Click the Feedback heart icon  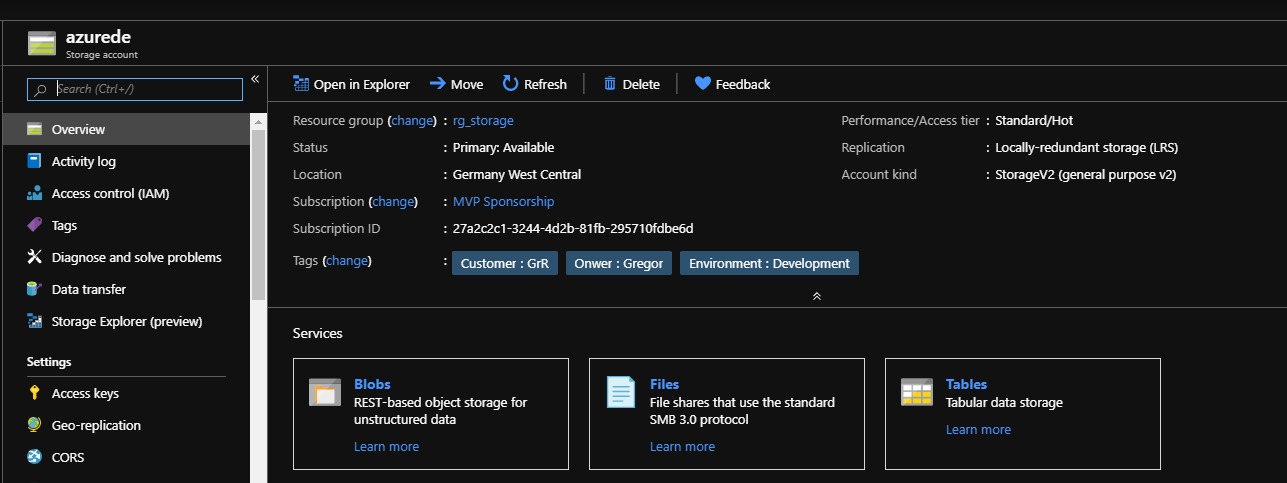702,84
